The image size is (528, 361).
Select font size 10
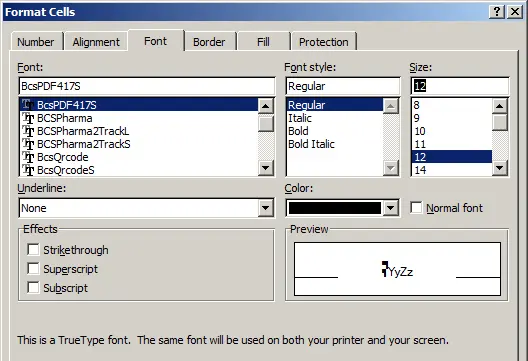(452, 131)
